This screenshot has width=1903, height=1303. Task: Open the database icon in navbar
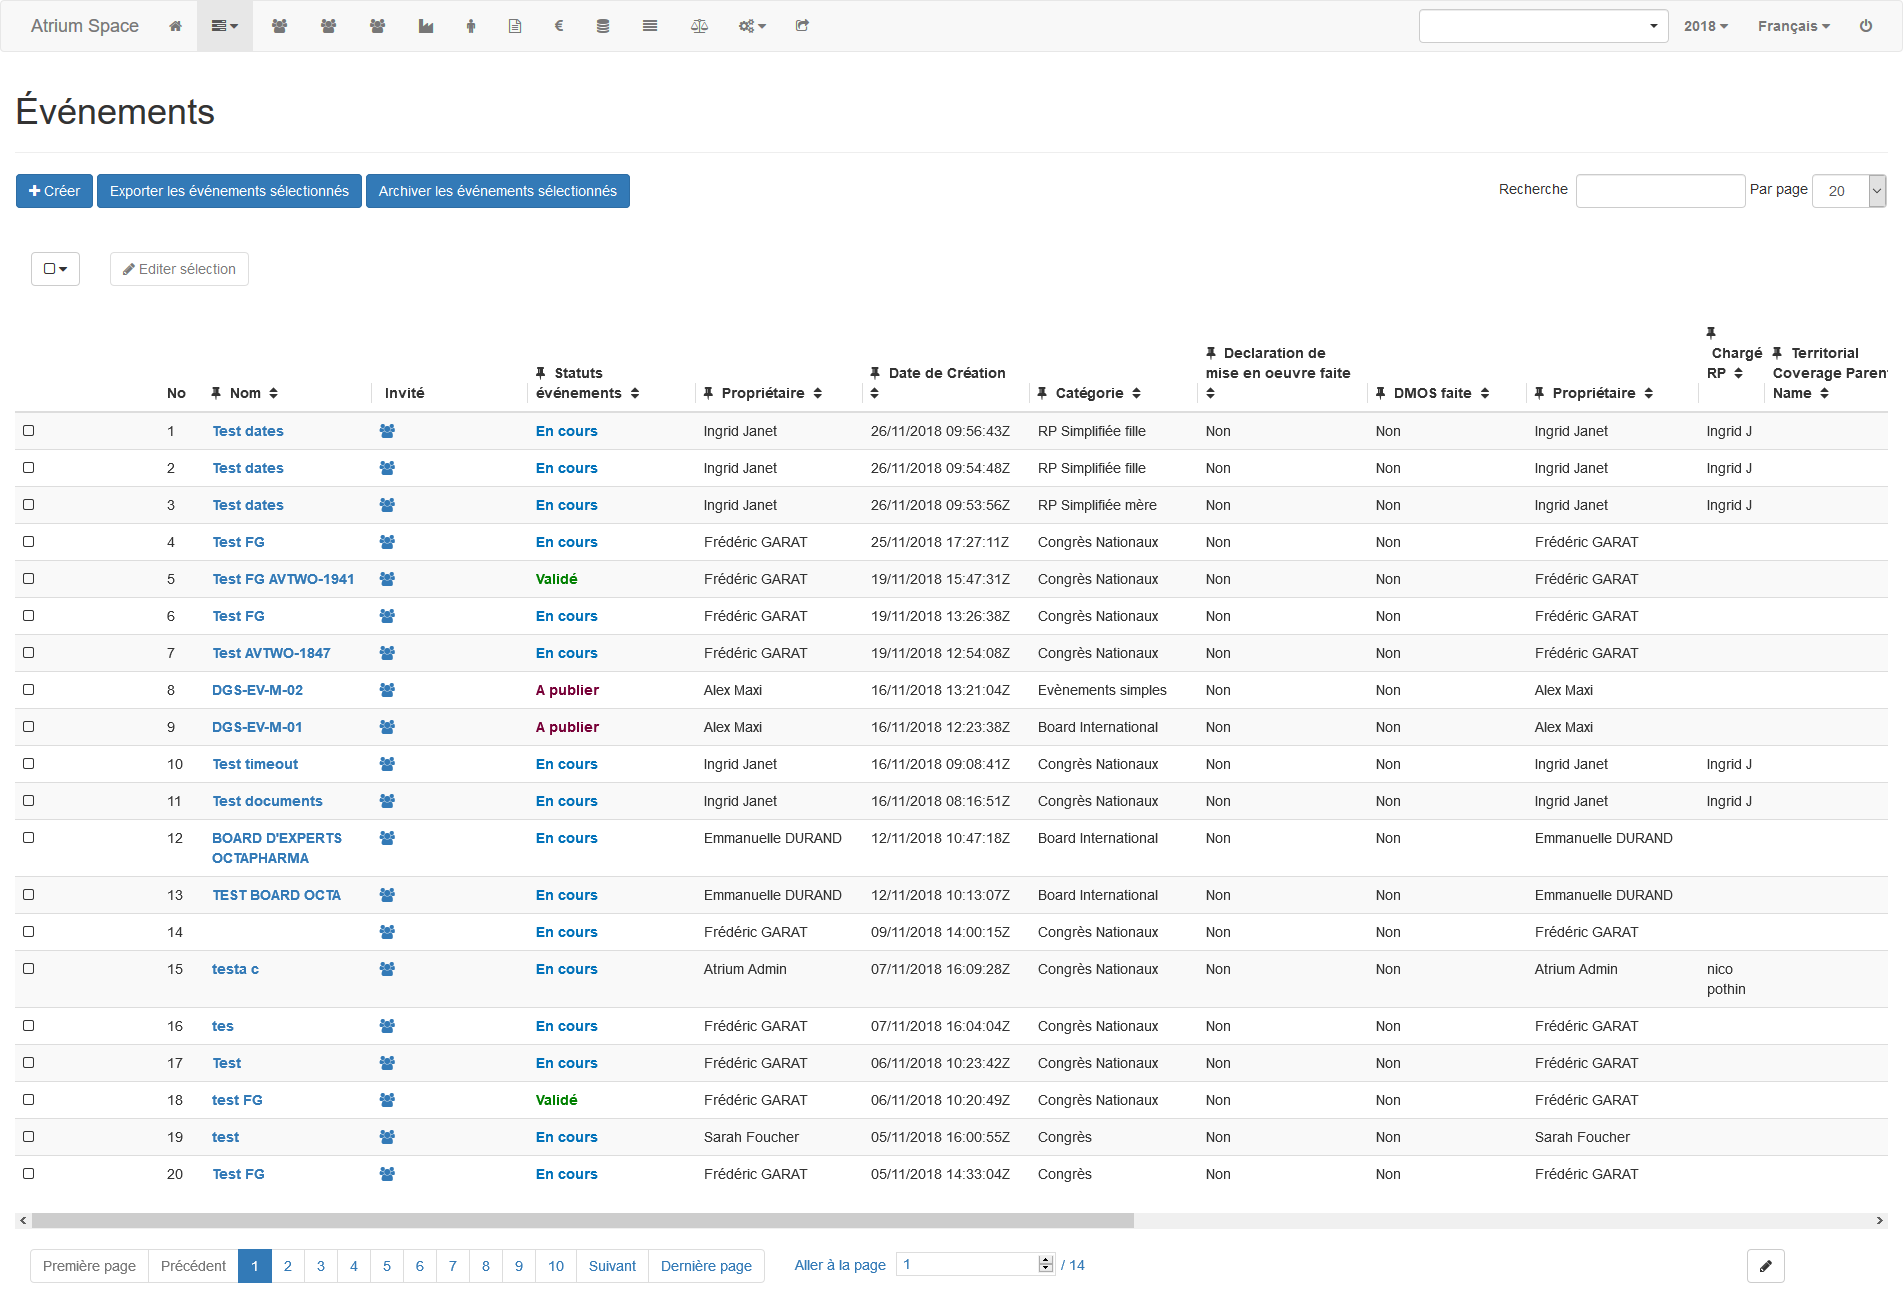point(603,26)
